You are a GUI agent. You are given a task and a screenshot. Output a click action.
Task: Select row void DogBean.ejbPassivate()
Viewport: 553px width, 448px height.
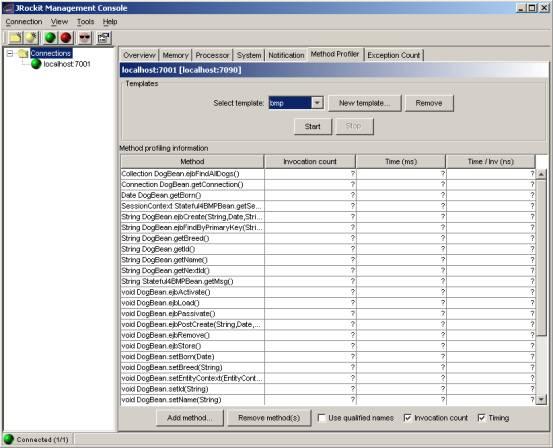point(328,314)
